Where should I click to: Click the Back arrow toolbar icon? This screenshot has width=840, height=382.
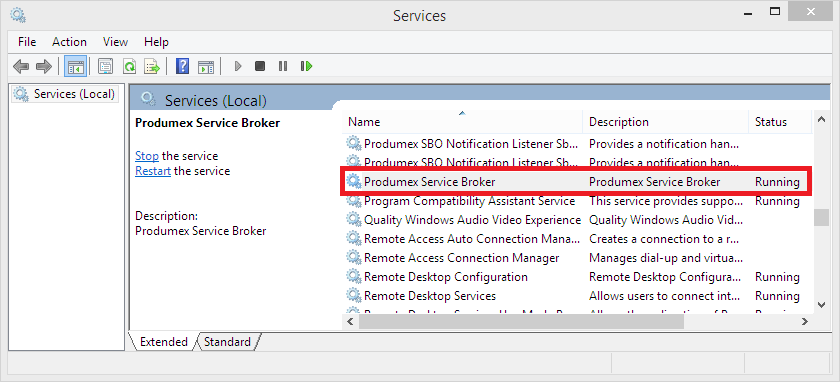(x=21, y=67)
